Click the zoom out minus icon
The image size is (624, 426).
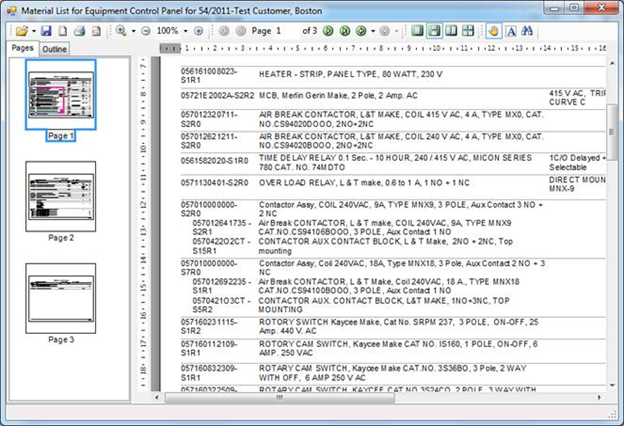145,31
